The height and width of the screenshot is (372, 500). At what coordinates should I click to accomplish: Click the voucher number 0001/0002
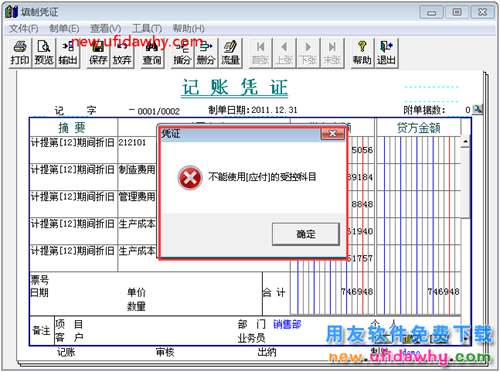click(x=158, y=111)
